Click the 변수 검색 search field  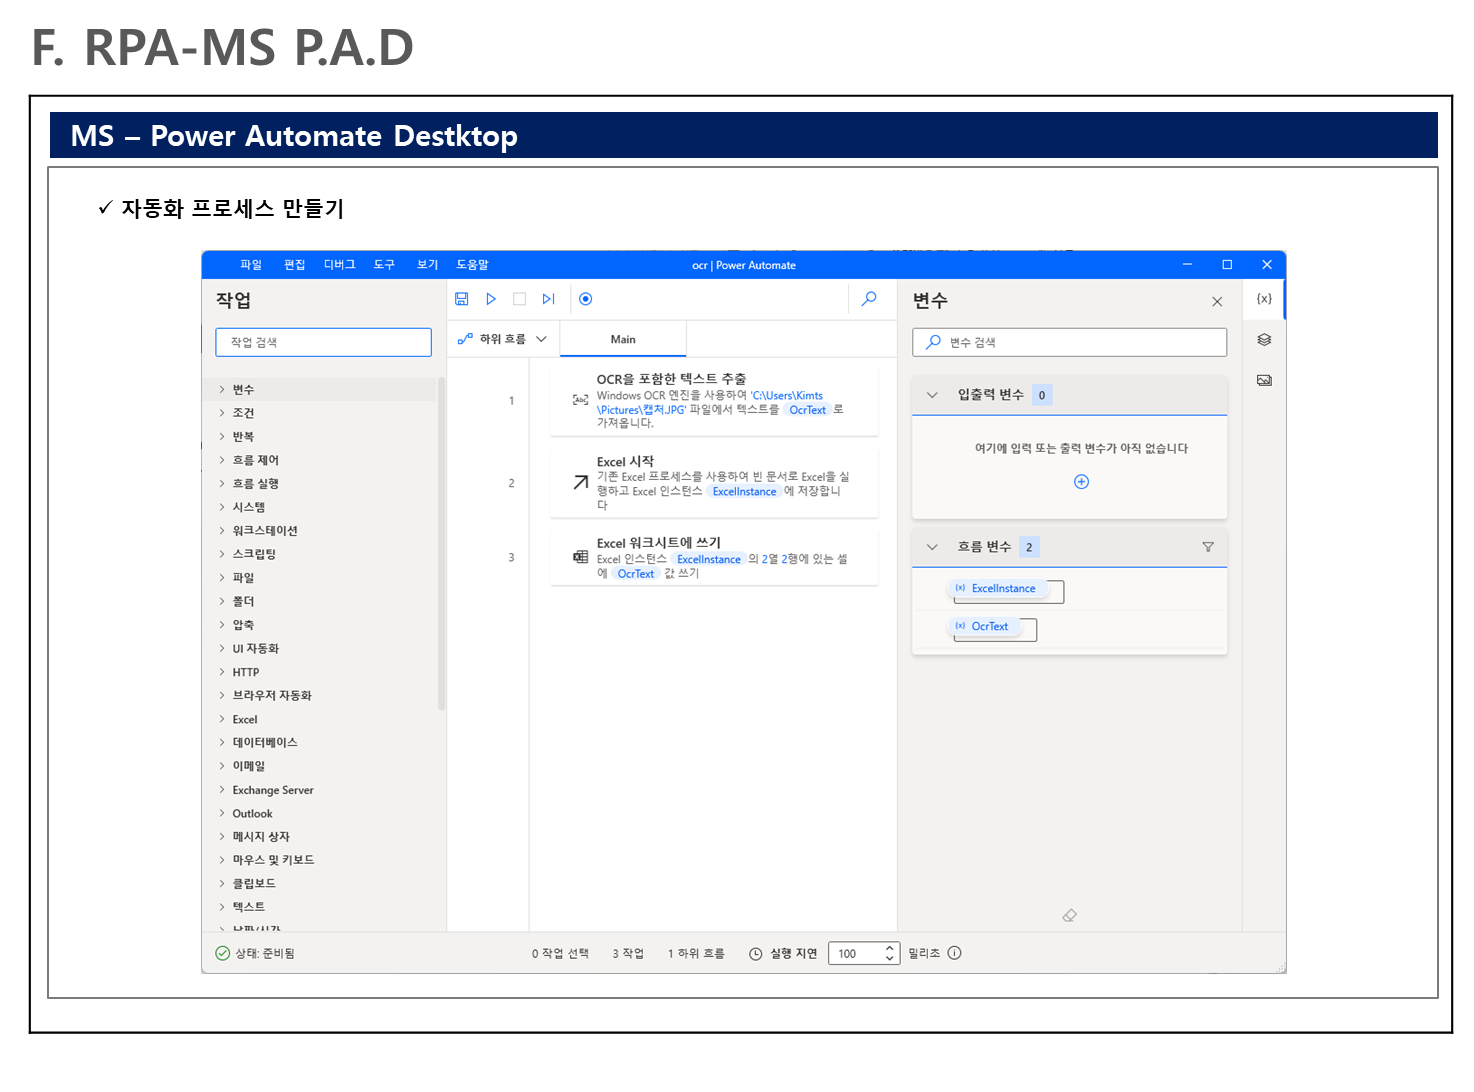click(1069, 342)
